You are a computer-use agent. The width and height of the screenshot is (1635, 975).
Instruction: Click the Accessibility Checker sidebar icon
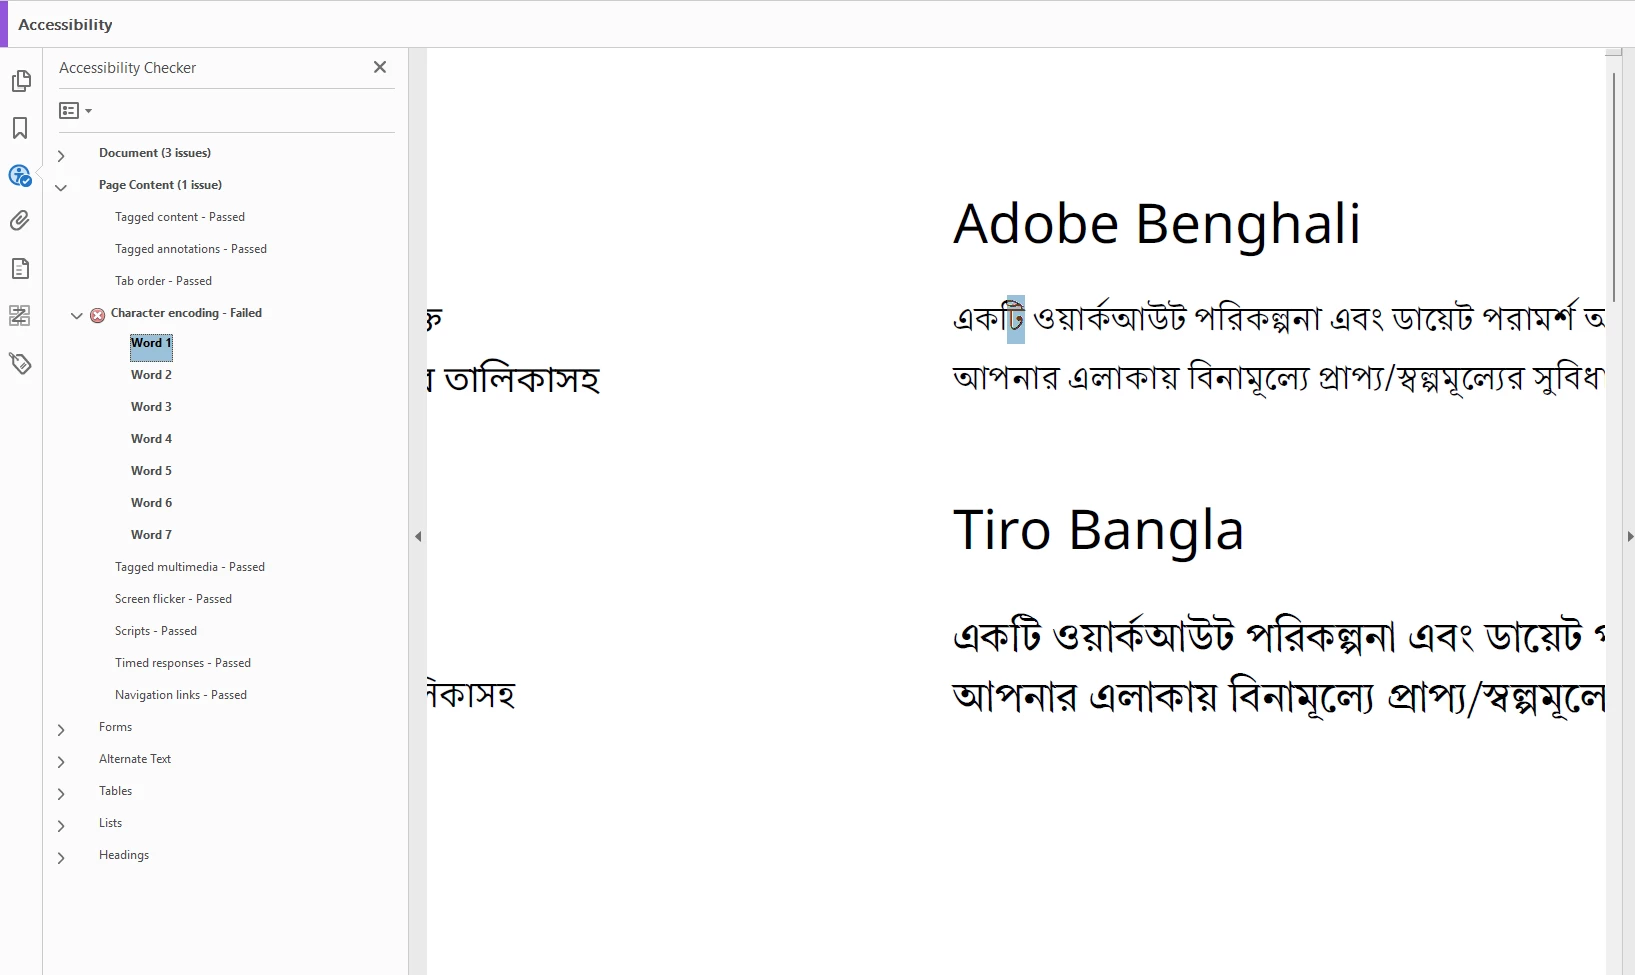(20, 176)
